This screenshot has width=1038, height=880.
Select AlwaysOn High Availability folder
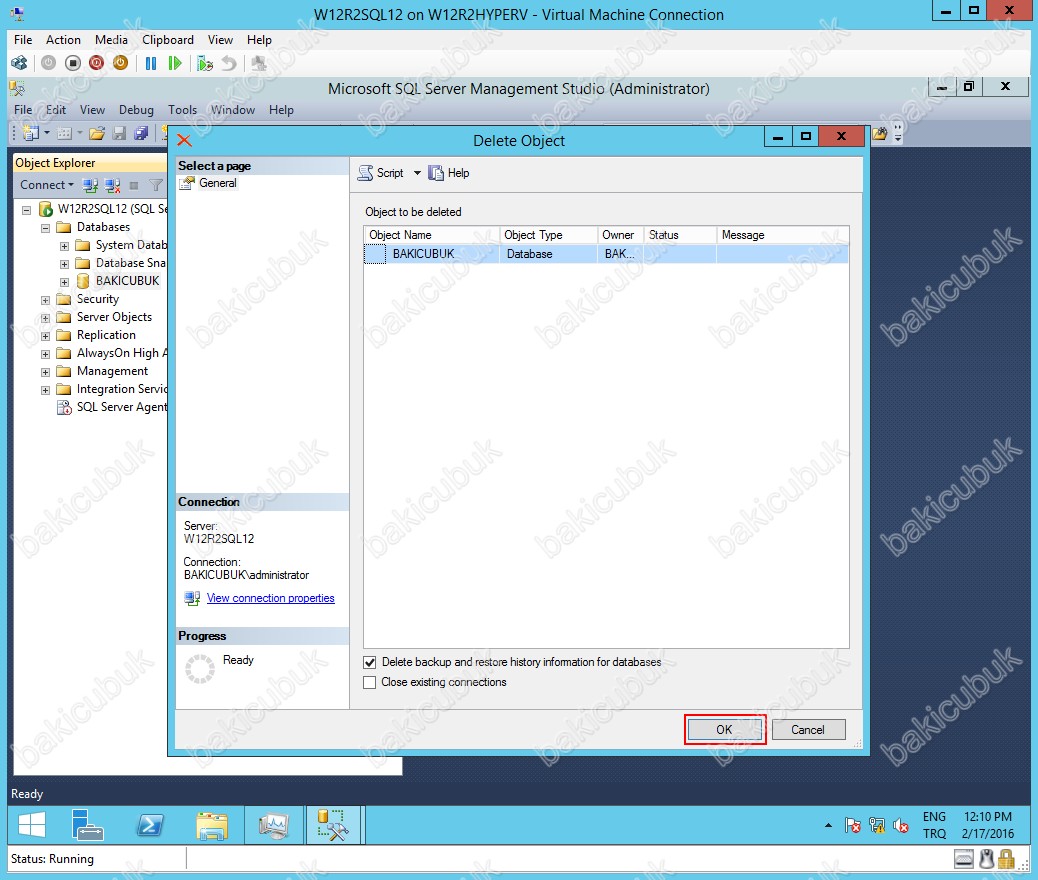pyautogui.click(x=121, y=353)
